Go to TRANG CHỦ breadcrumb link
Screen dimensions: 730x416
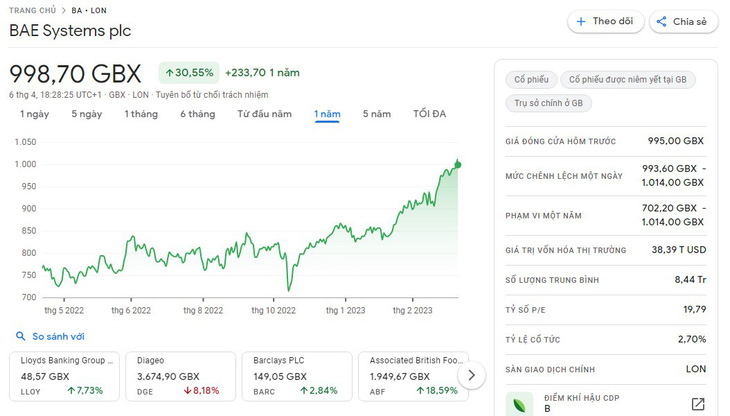33,10
